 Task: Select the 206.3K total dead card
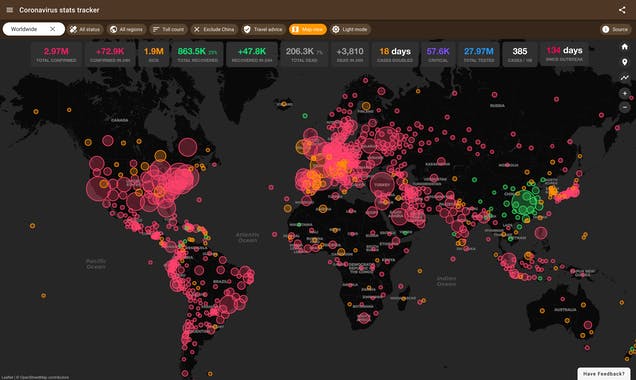(x=304, y=54)
